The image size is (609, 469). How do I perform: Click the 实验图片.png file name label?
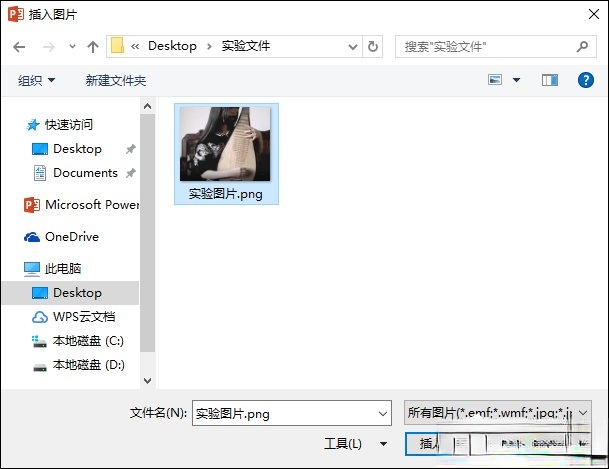click(226, 194)
